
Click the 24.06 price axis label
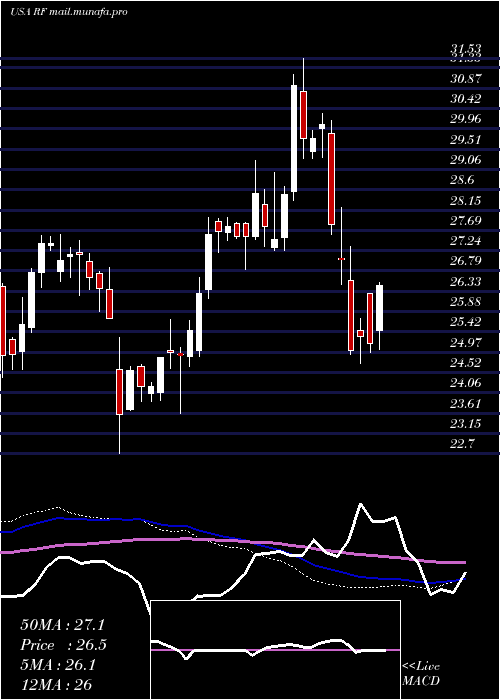pos(466,383)
